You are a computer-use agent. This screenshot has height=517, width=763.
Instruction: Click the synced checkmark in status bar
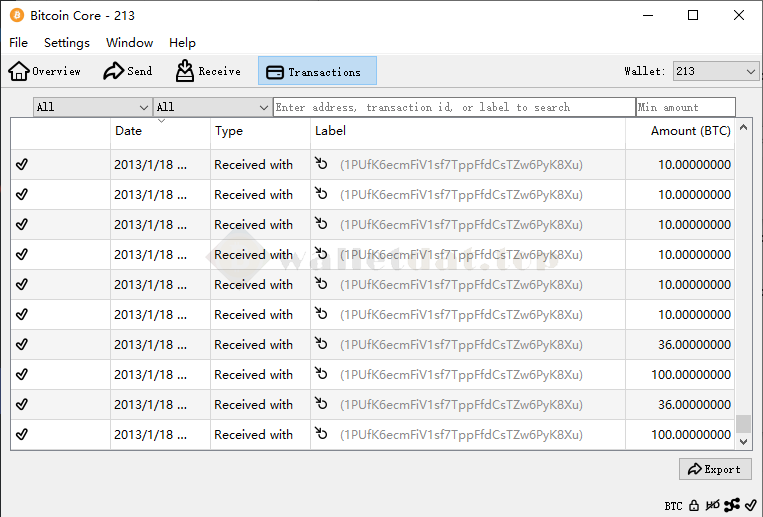(750, 505)
